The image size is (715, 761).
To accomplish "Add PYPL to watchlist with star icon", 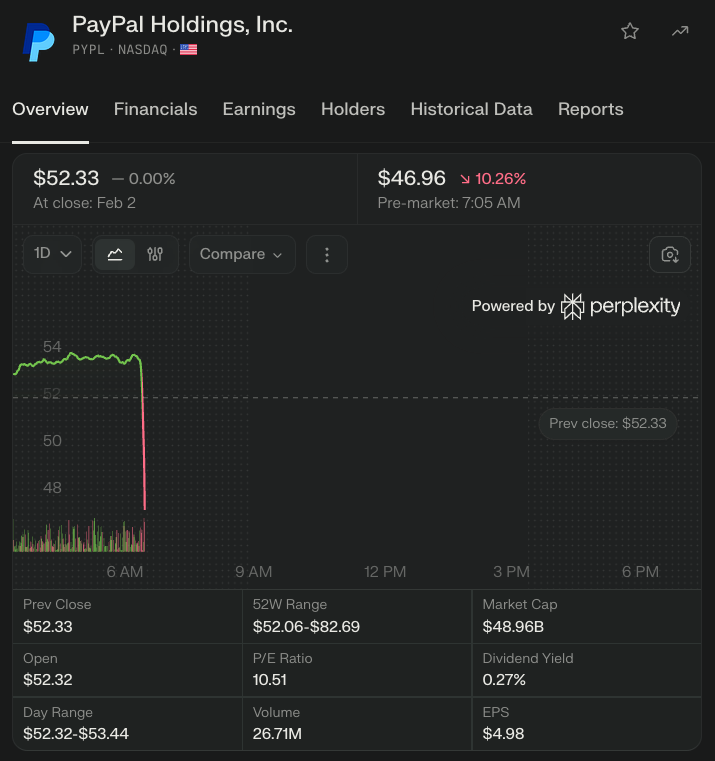I will tap(630, 32).
